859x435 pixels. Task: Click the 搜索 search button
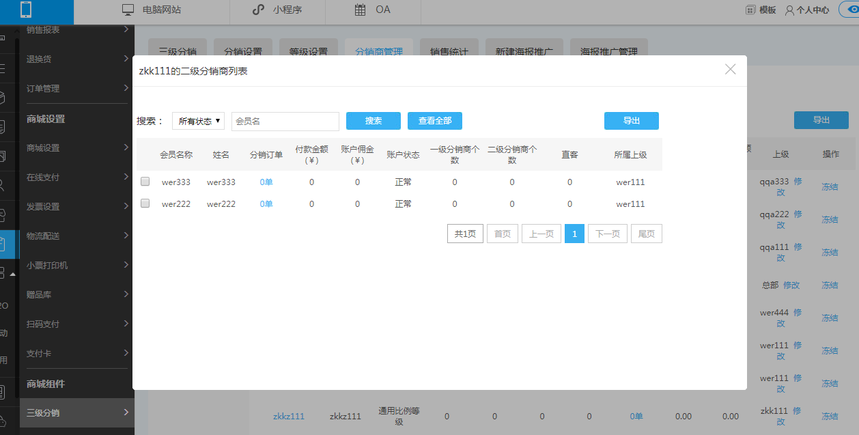pyautogui.click(x=373, y=121)
